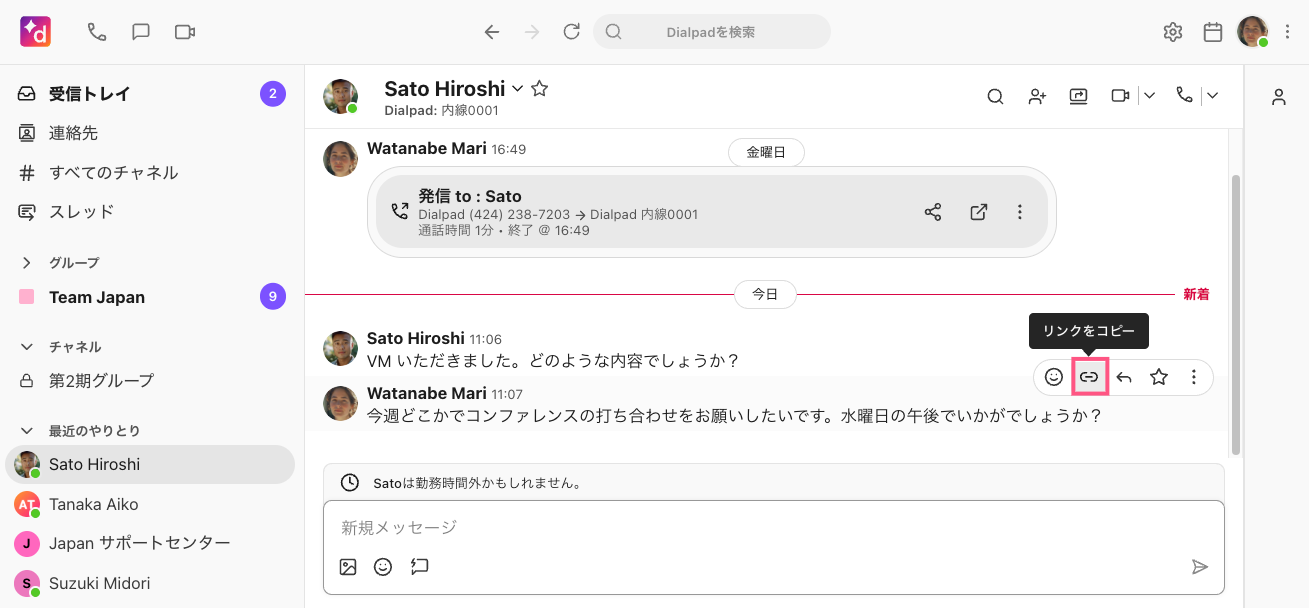Click 'Dialpad: 内線0001' under header name
The image size is (1309, 608).
(441, 111)
